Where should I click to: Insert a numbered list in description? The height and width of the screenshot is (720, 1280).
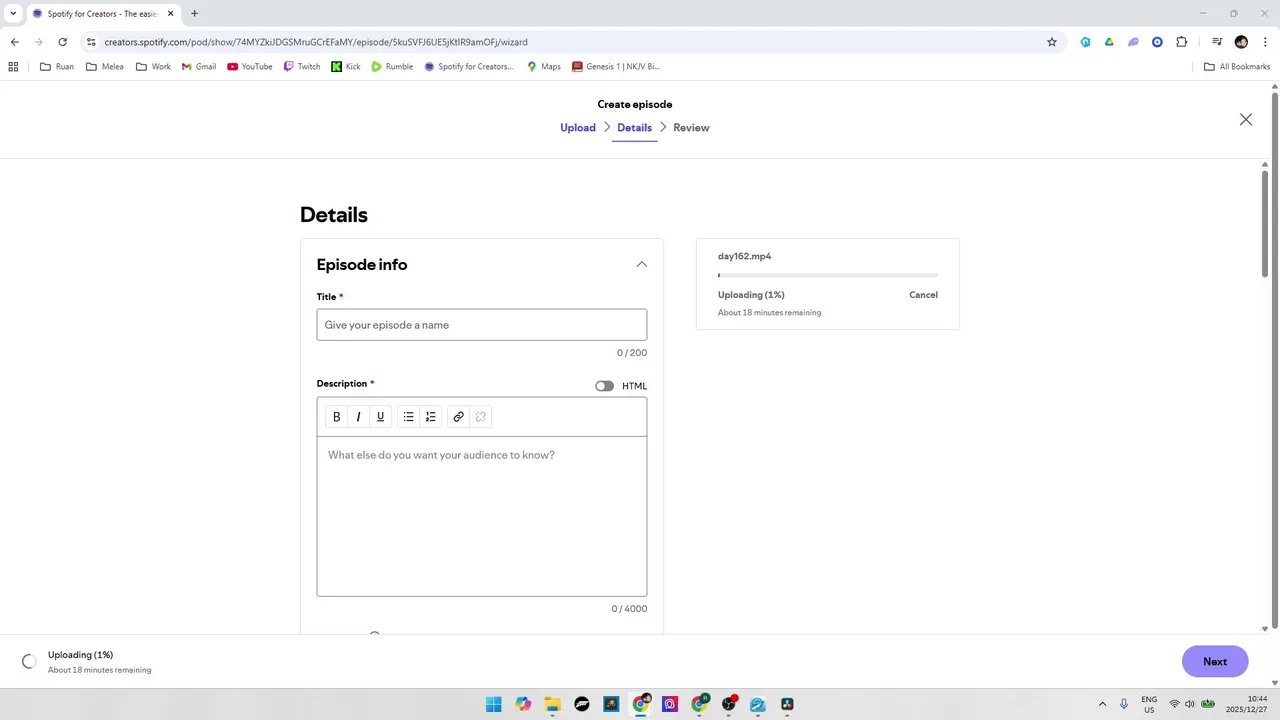[x=431, y=417]
